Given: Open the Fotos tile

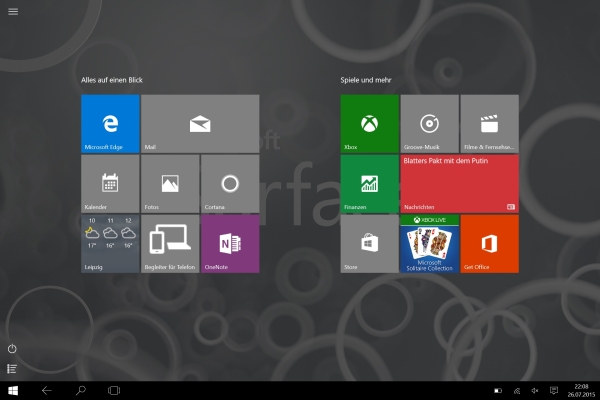Looking at the screenshot, I should click(170, 184).
